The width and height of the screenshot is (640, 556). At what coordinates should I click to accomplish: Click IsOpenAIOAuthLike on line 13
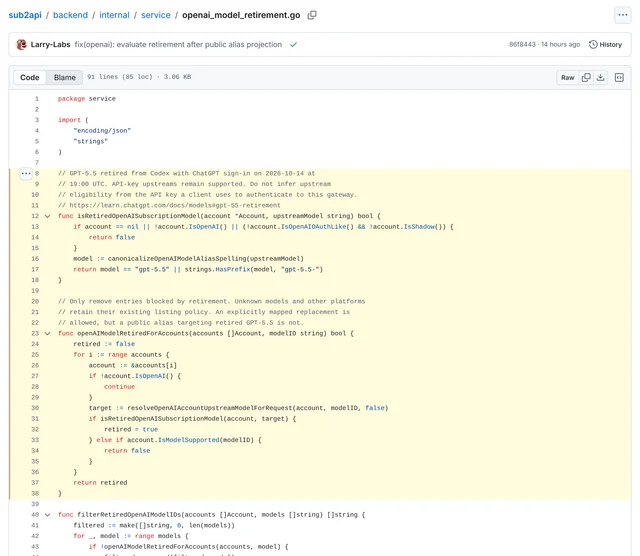(x=313, y=227)
